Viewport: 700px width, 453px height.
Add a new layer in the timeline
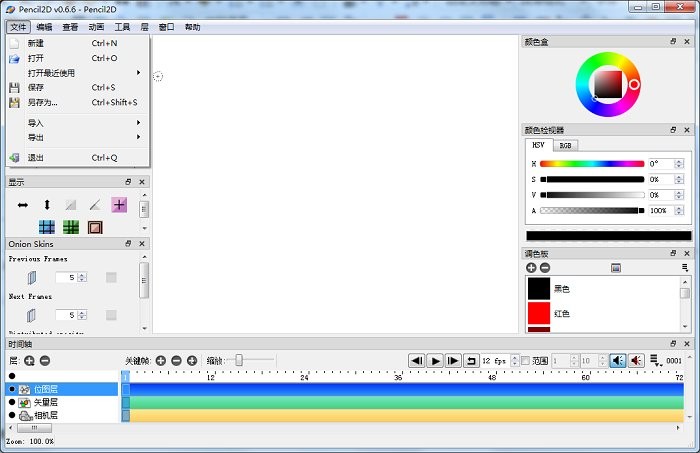point(29,360)
